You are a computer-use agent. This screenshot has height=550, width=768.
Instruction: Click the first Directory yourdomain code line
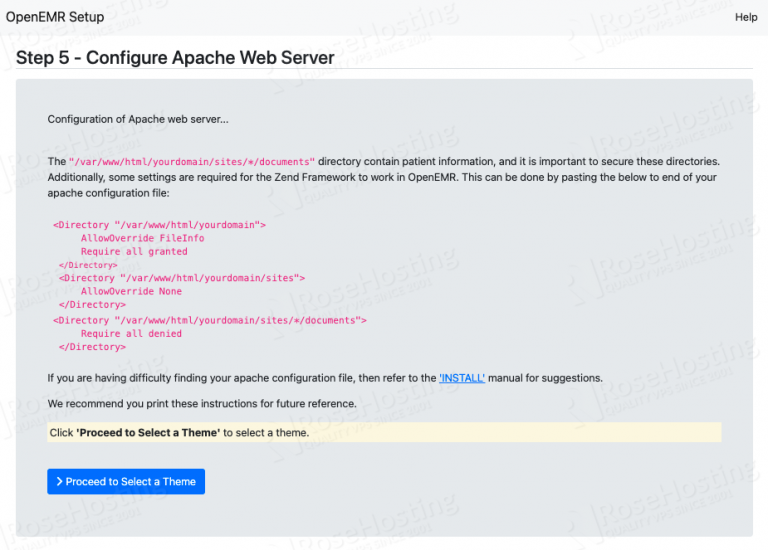pos(160,225)
